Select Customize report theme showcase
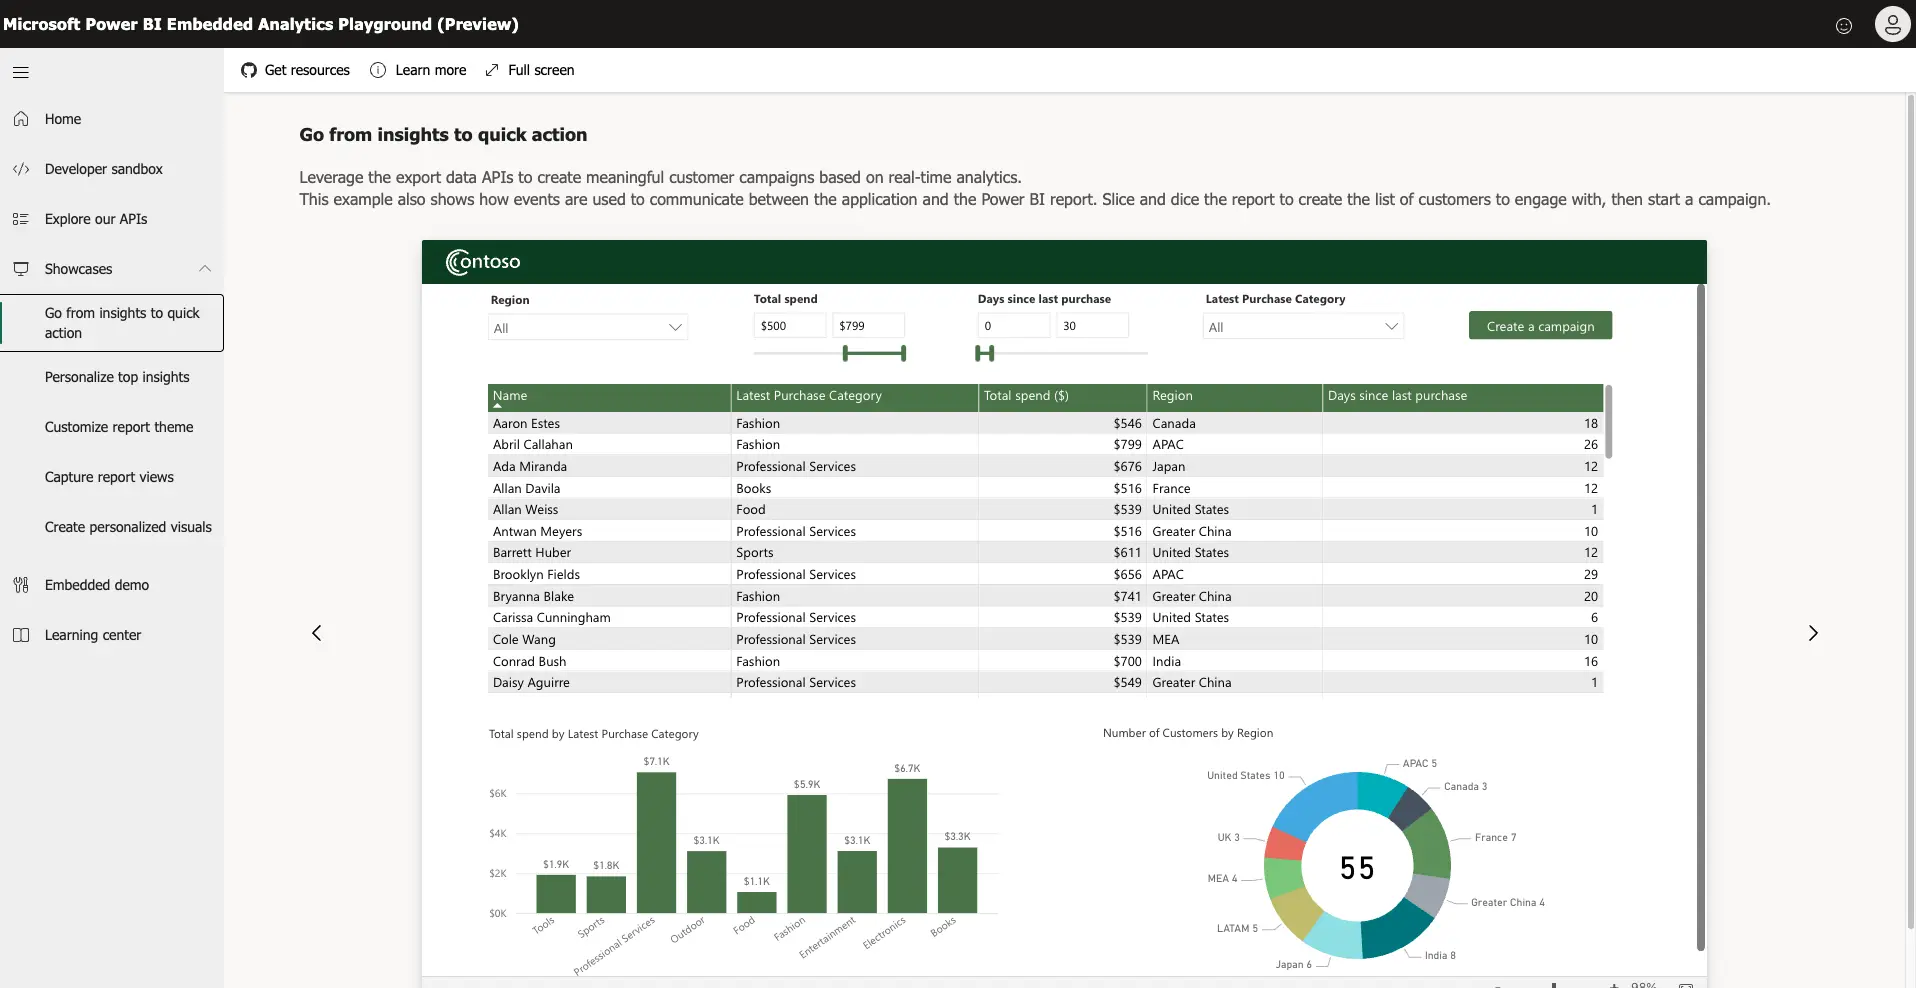The height and width of the screenshot is (988, 1916). point(119,427)
